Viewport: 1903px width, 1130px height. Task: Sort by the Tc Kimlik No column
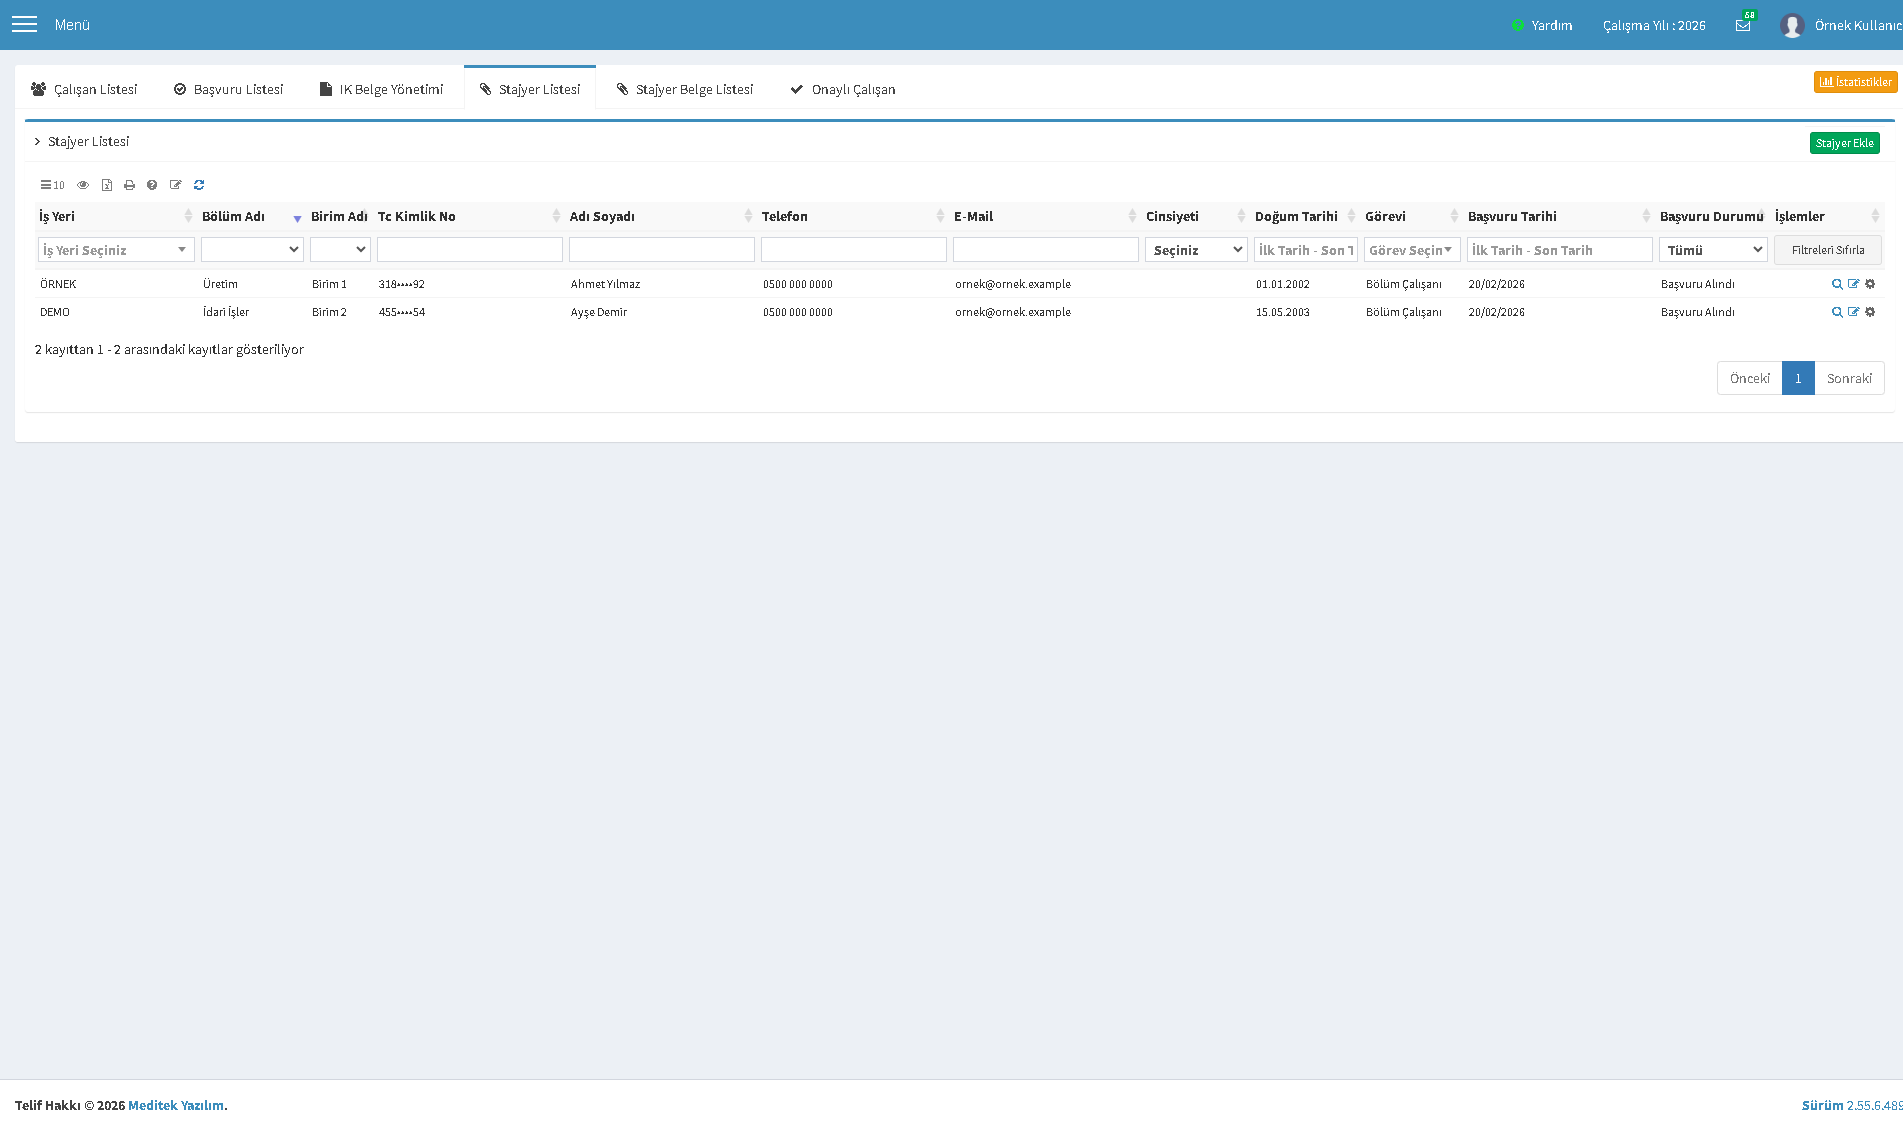click(x=556, y=216)
